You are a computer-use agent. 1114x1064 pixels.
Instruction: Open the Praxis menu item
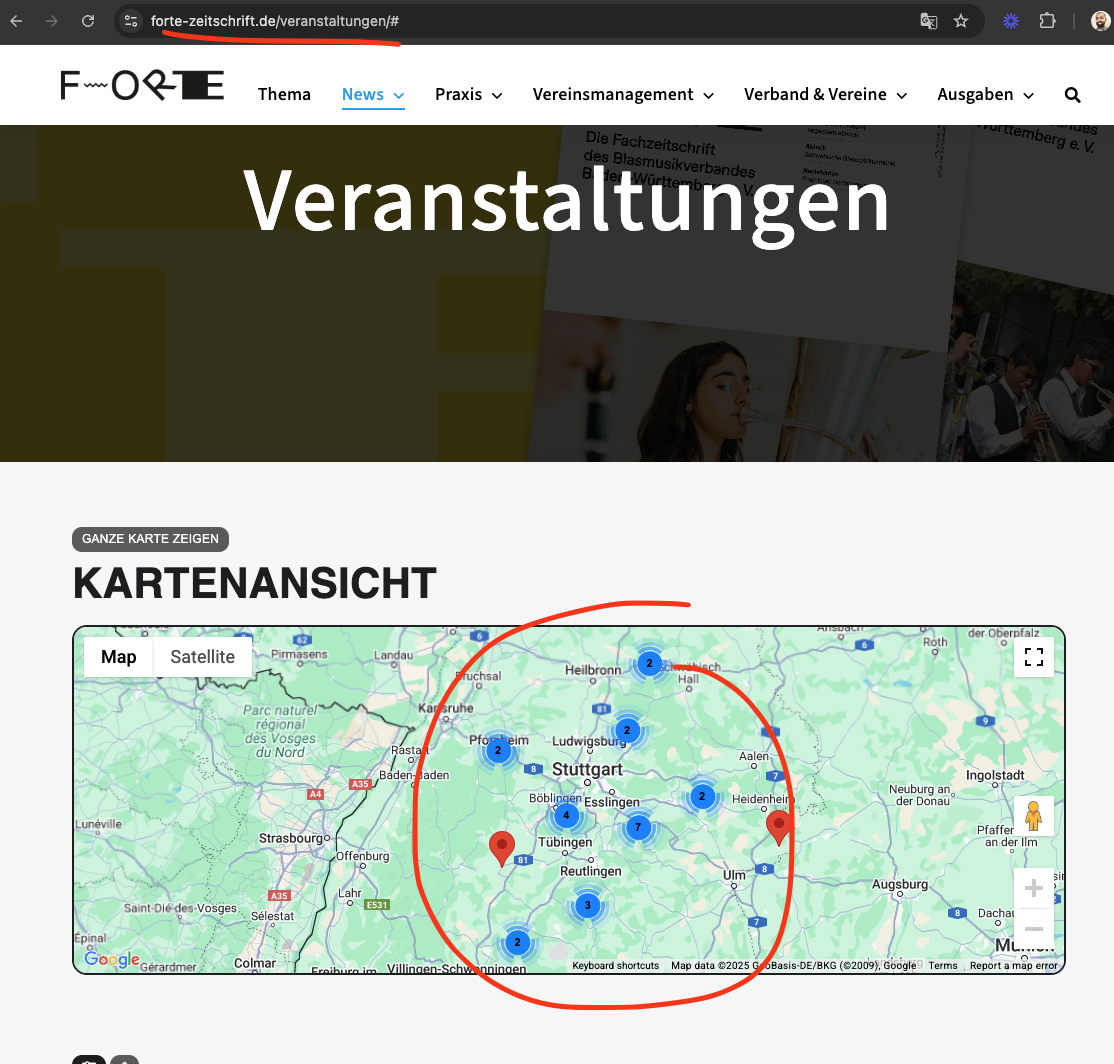pos(458,94)
